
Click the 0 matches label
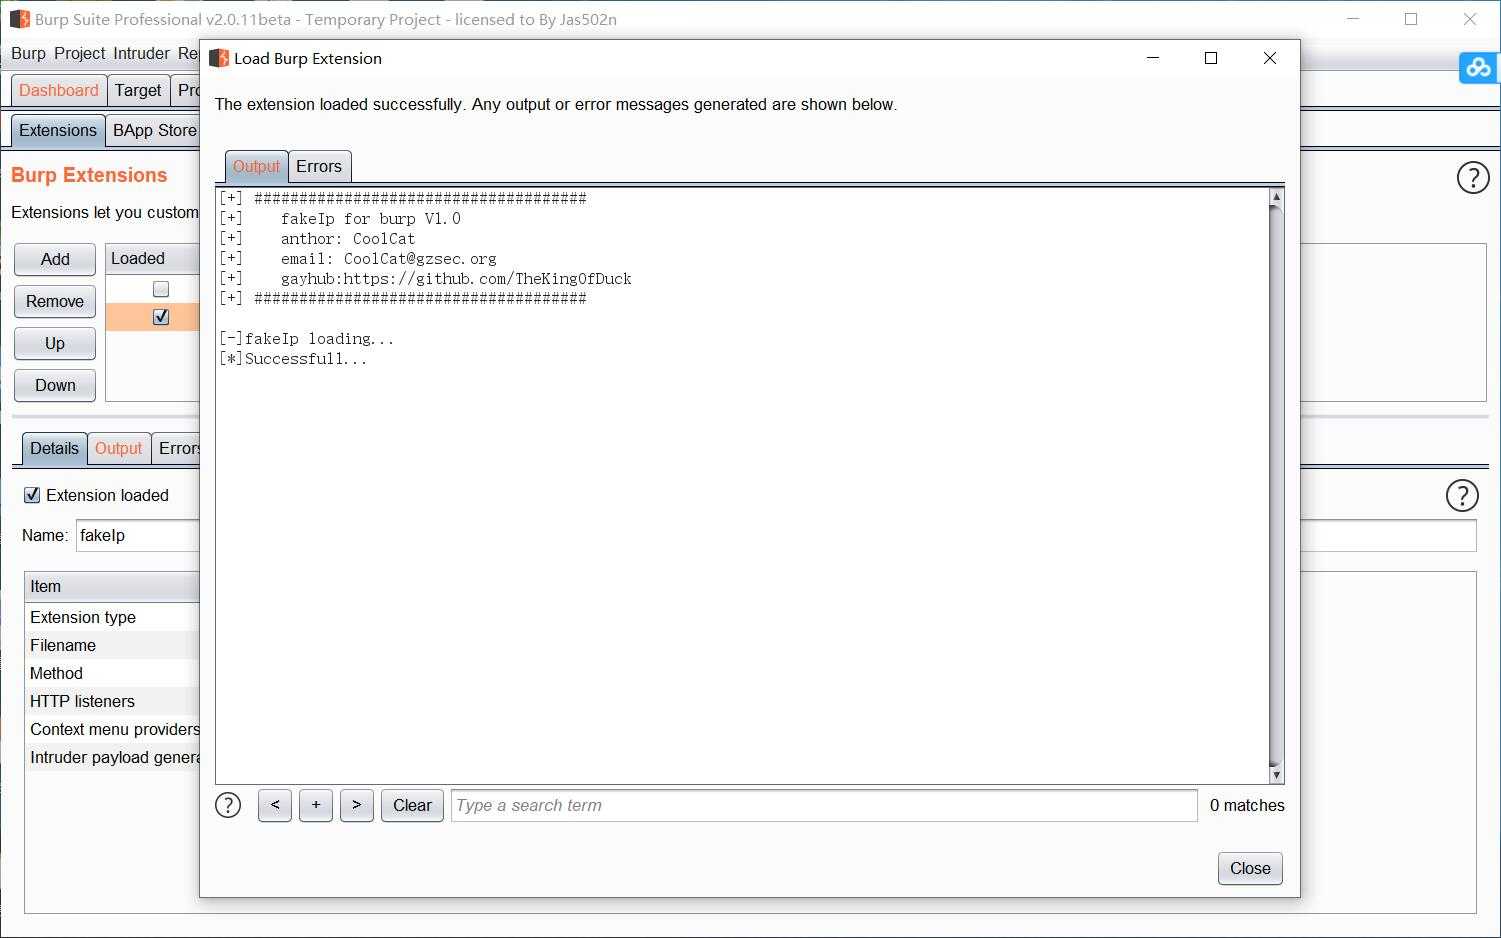click(x=1247, y=805)
